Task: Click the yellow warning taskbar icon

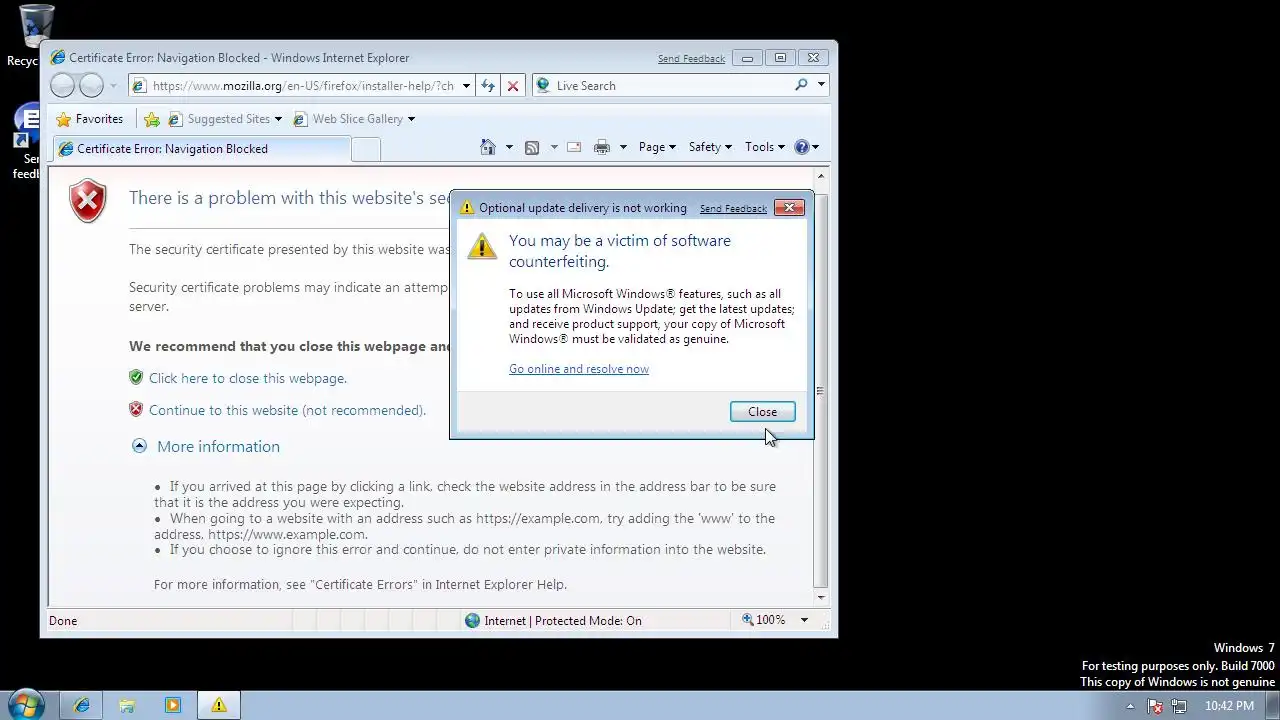Action: point(219,705)
